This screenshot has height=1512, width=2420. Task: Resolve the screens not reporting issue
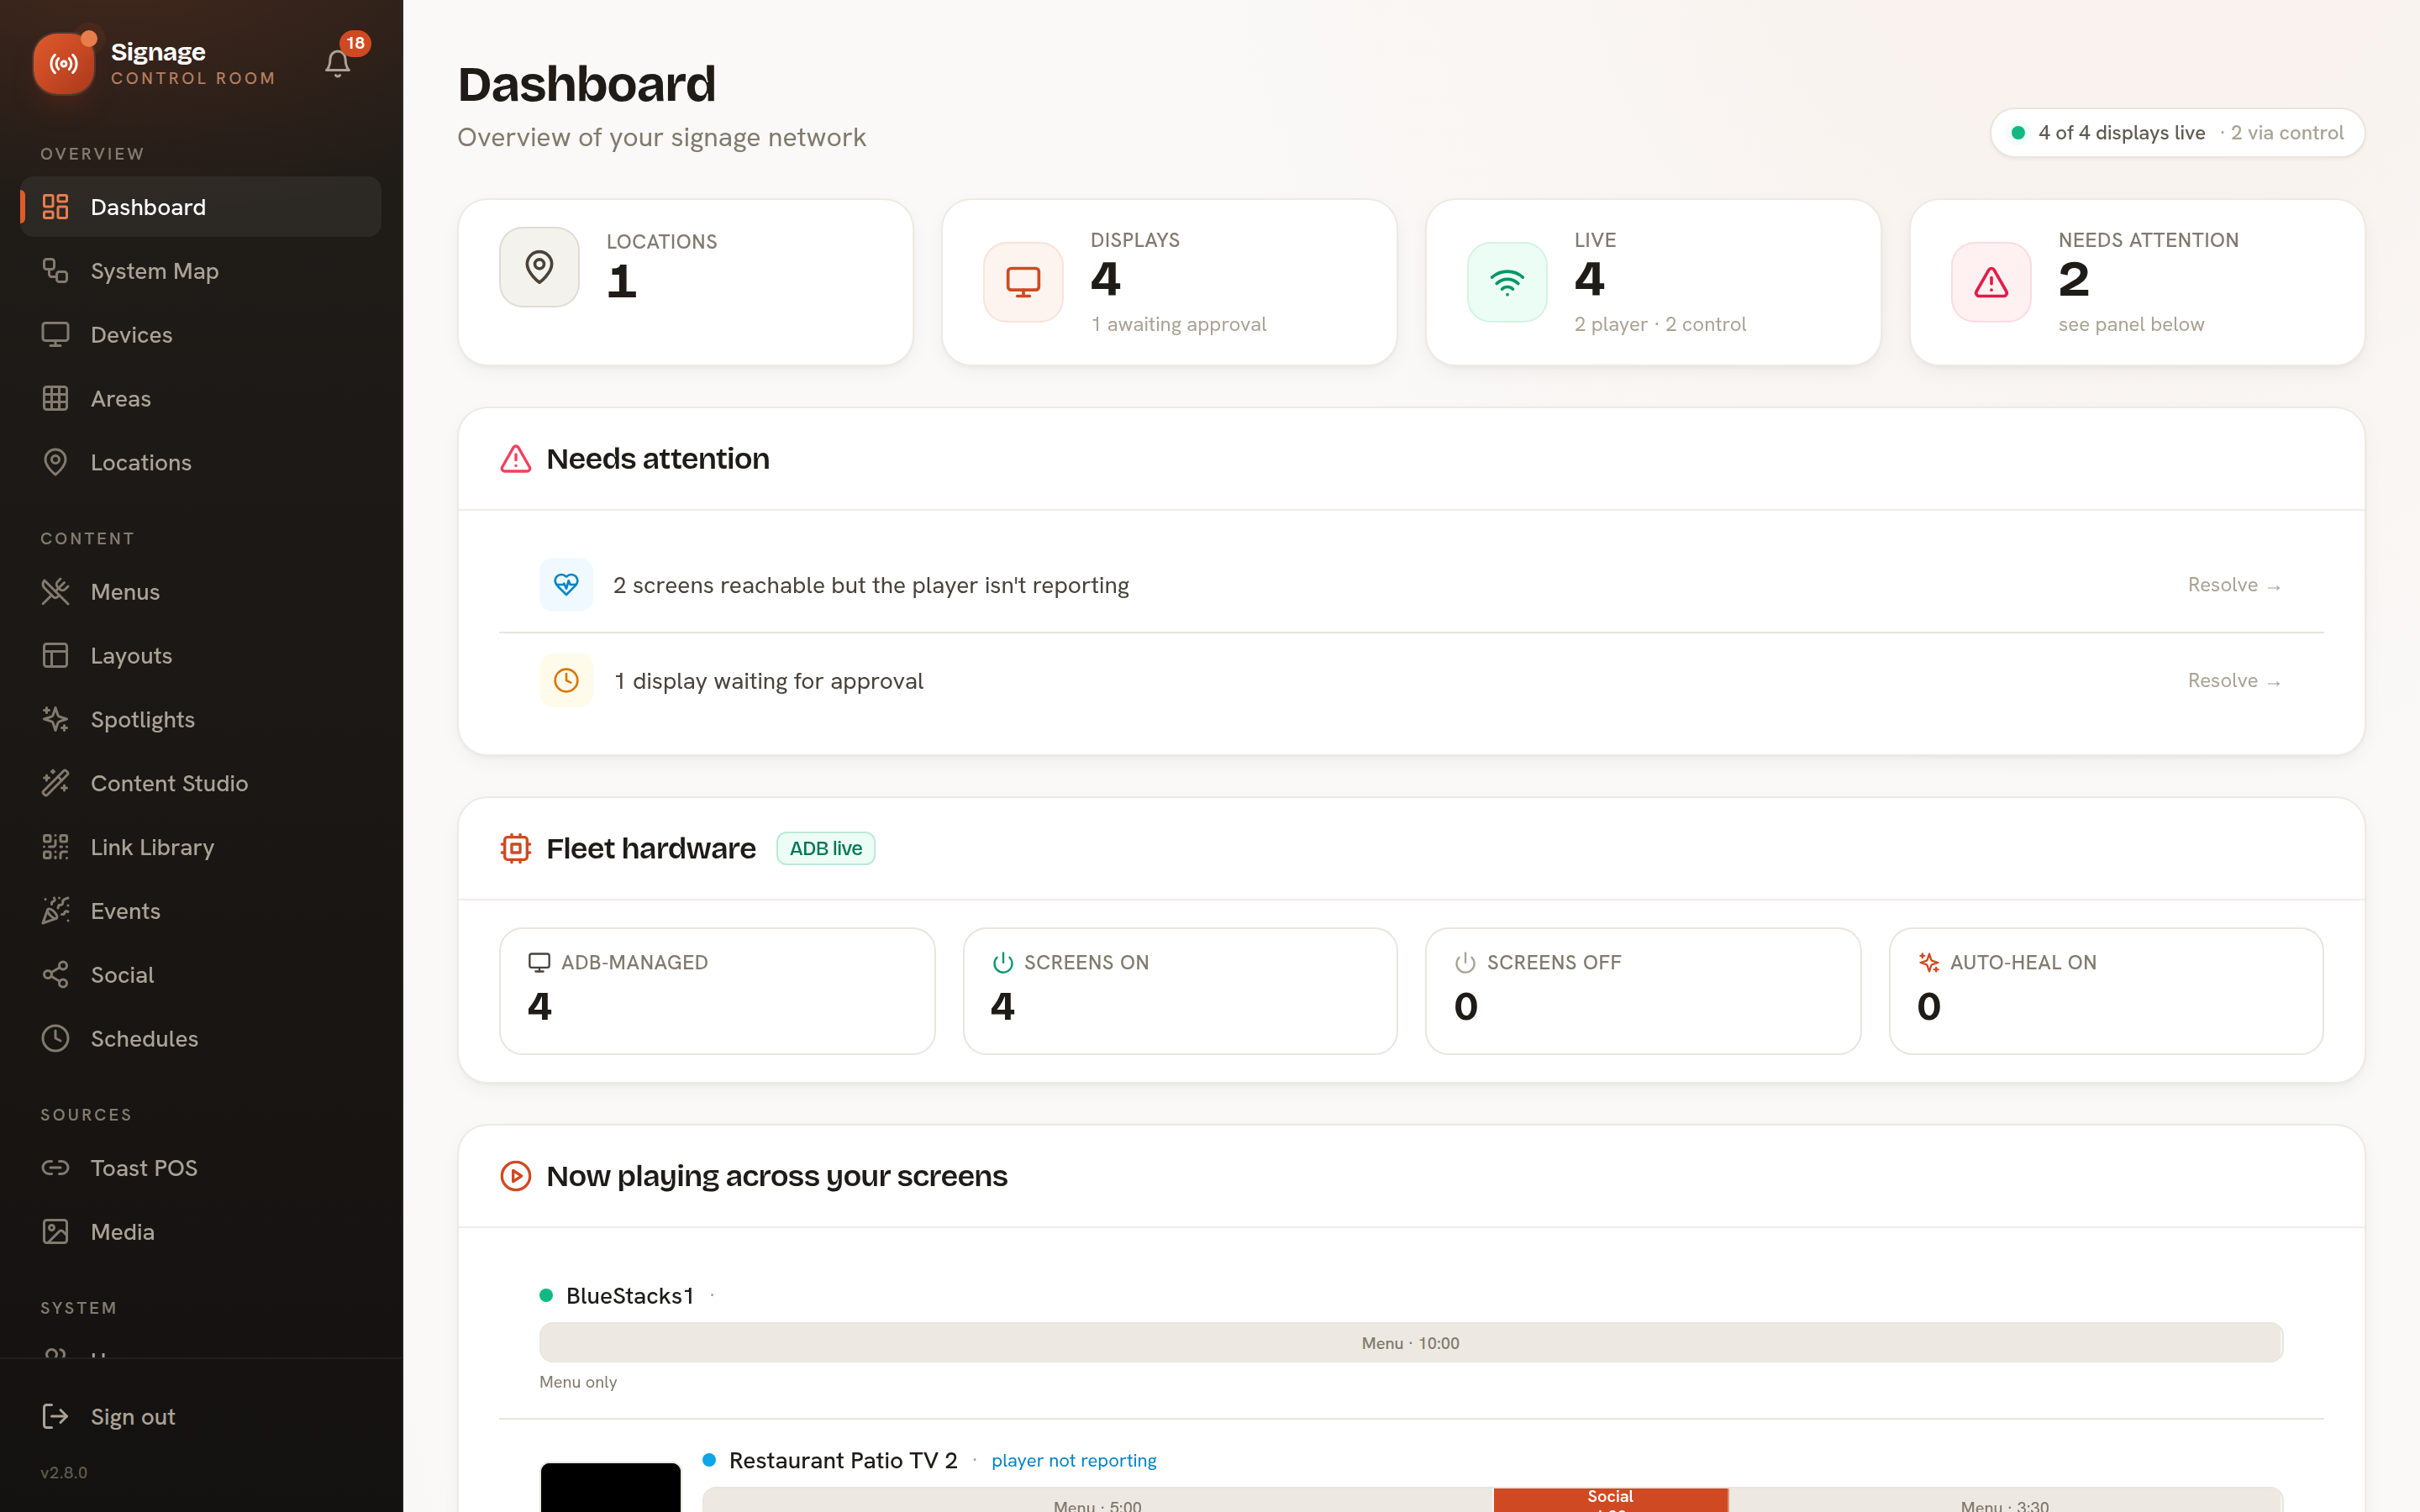click(x=2234, y=585)
